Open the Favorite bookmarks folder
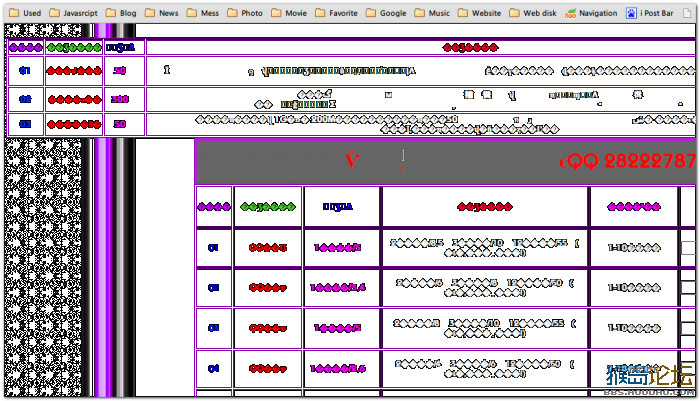This screenshot has height=401, width=700. coord(336,13)
